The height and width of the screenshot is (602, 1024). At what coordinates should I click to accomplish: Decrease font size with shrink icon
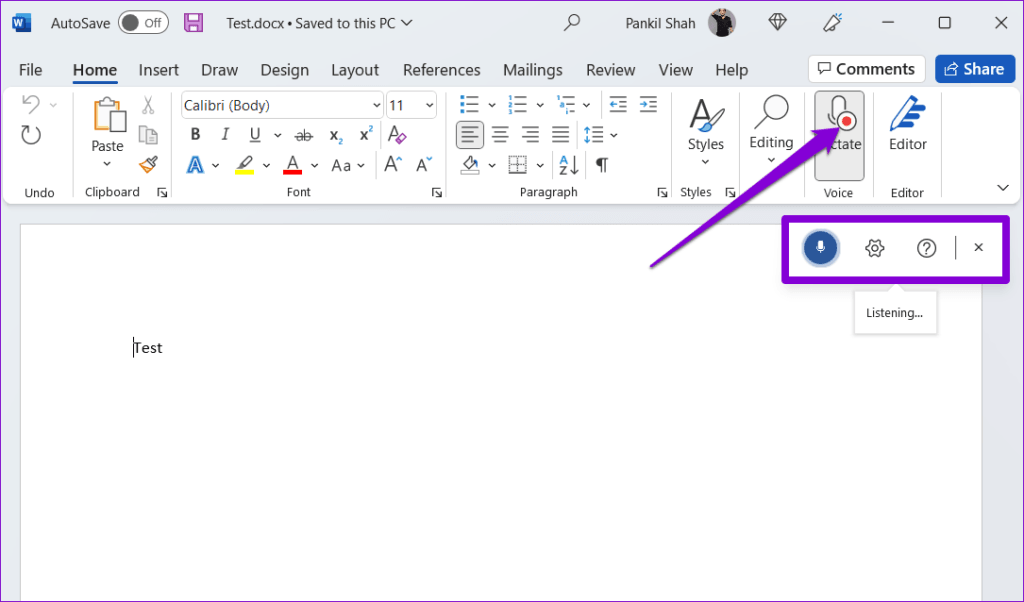[x=424, y=165]
